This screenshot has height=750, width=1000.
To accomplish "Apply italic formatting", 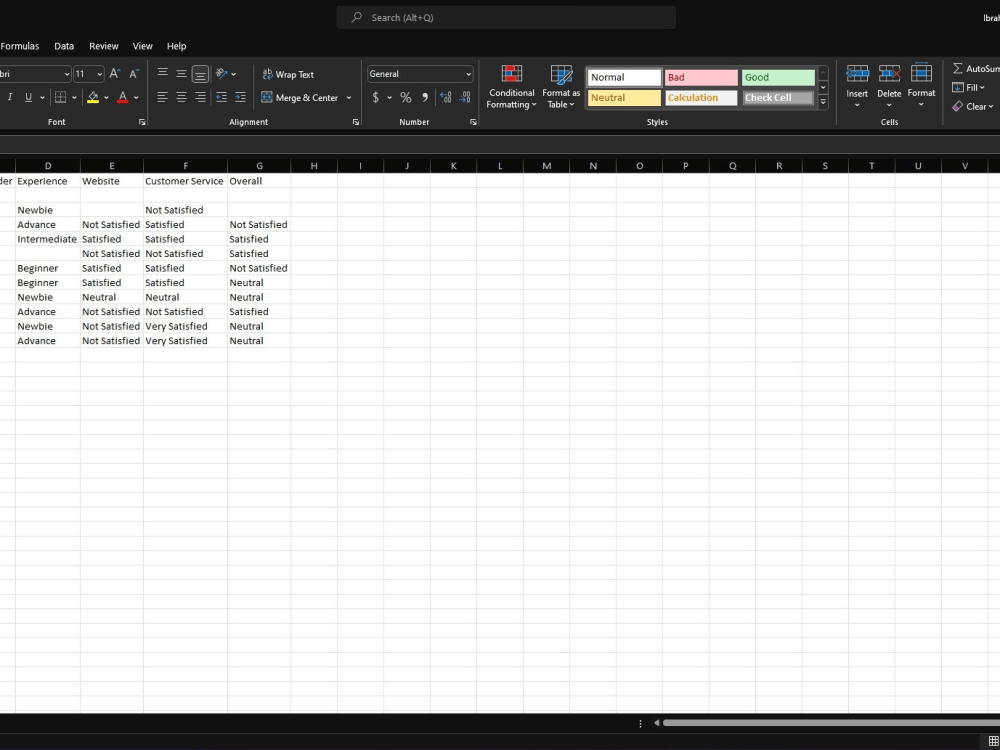I will (x=10, y=97).
